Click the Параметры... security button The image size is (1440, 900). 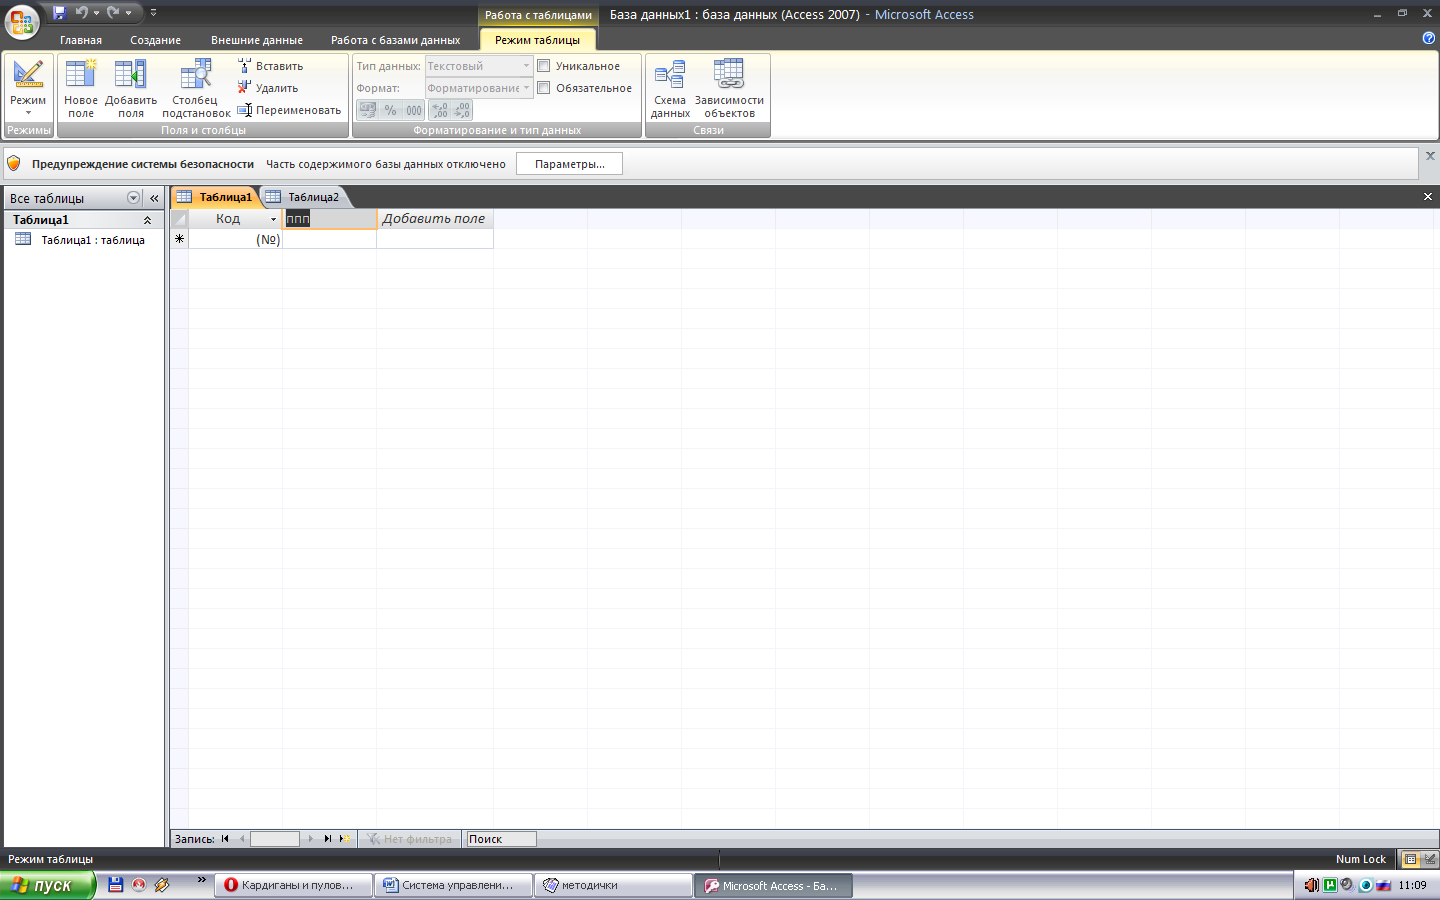click(569, 164)
